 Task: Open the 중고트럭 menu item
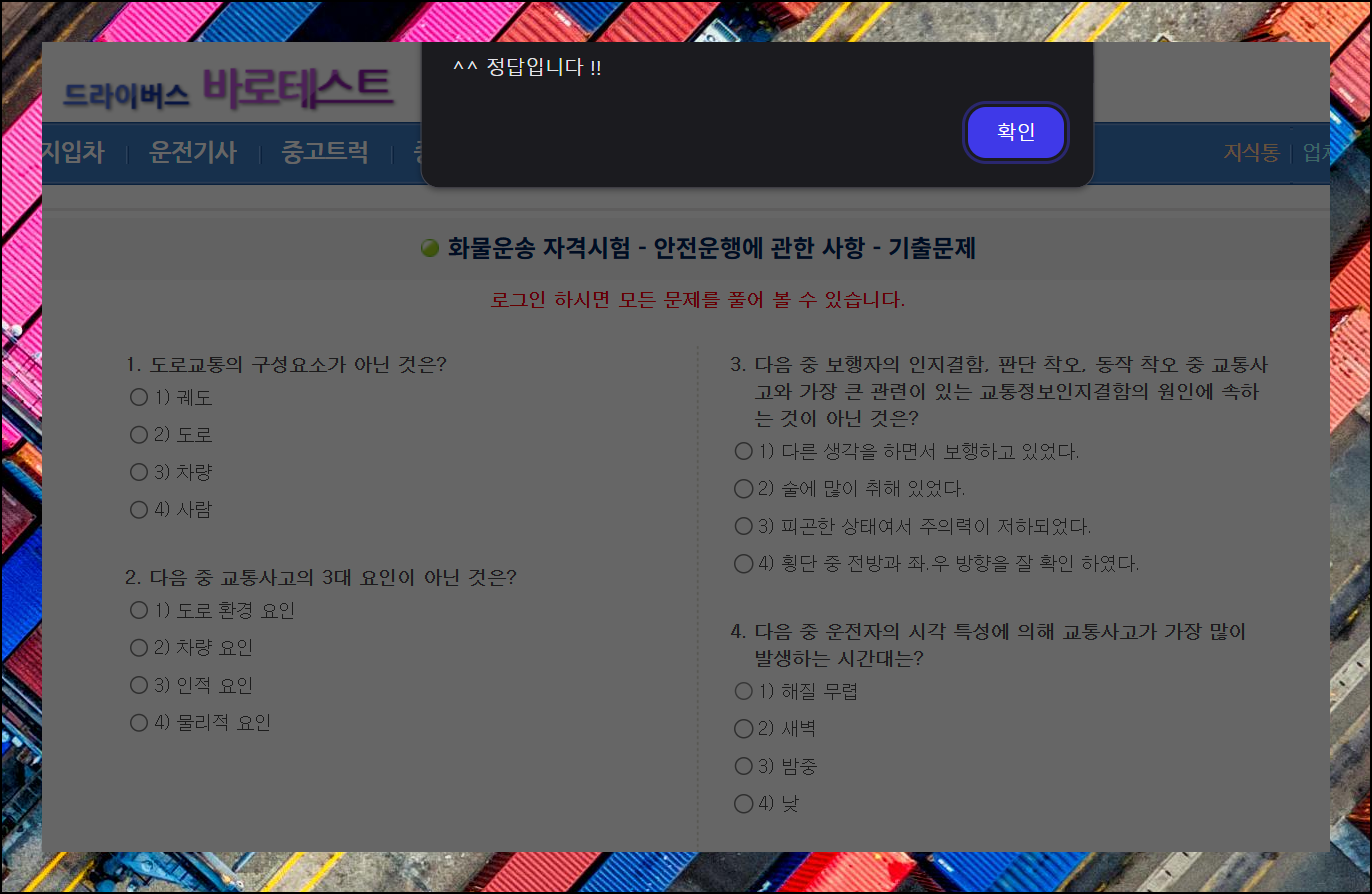pos(325,153)
